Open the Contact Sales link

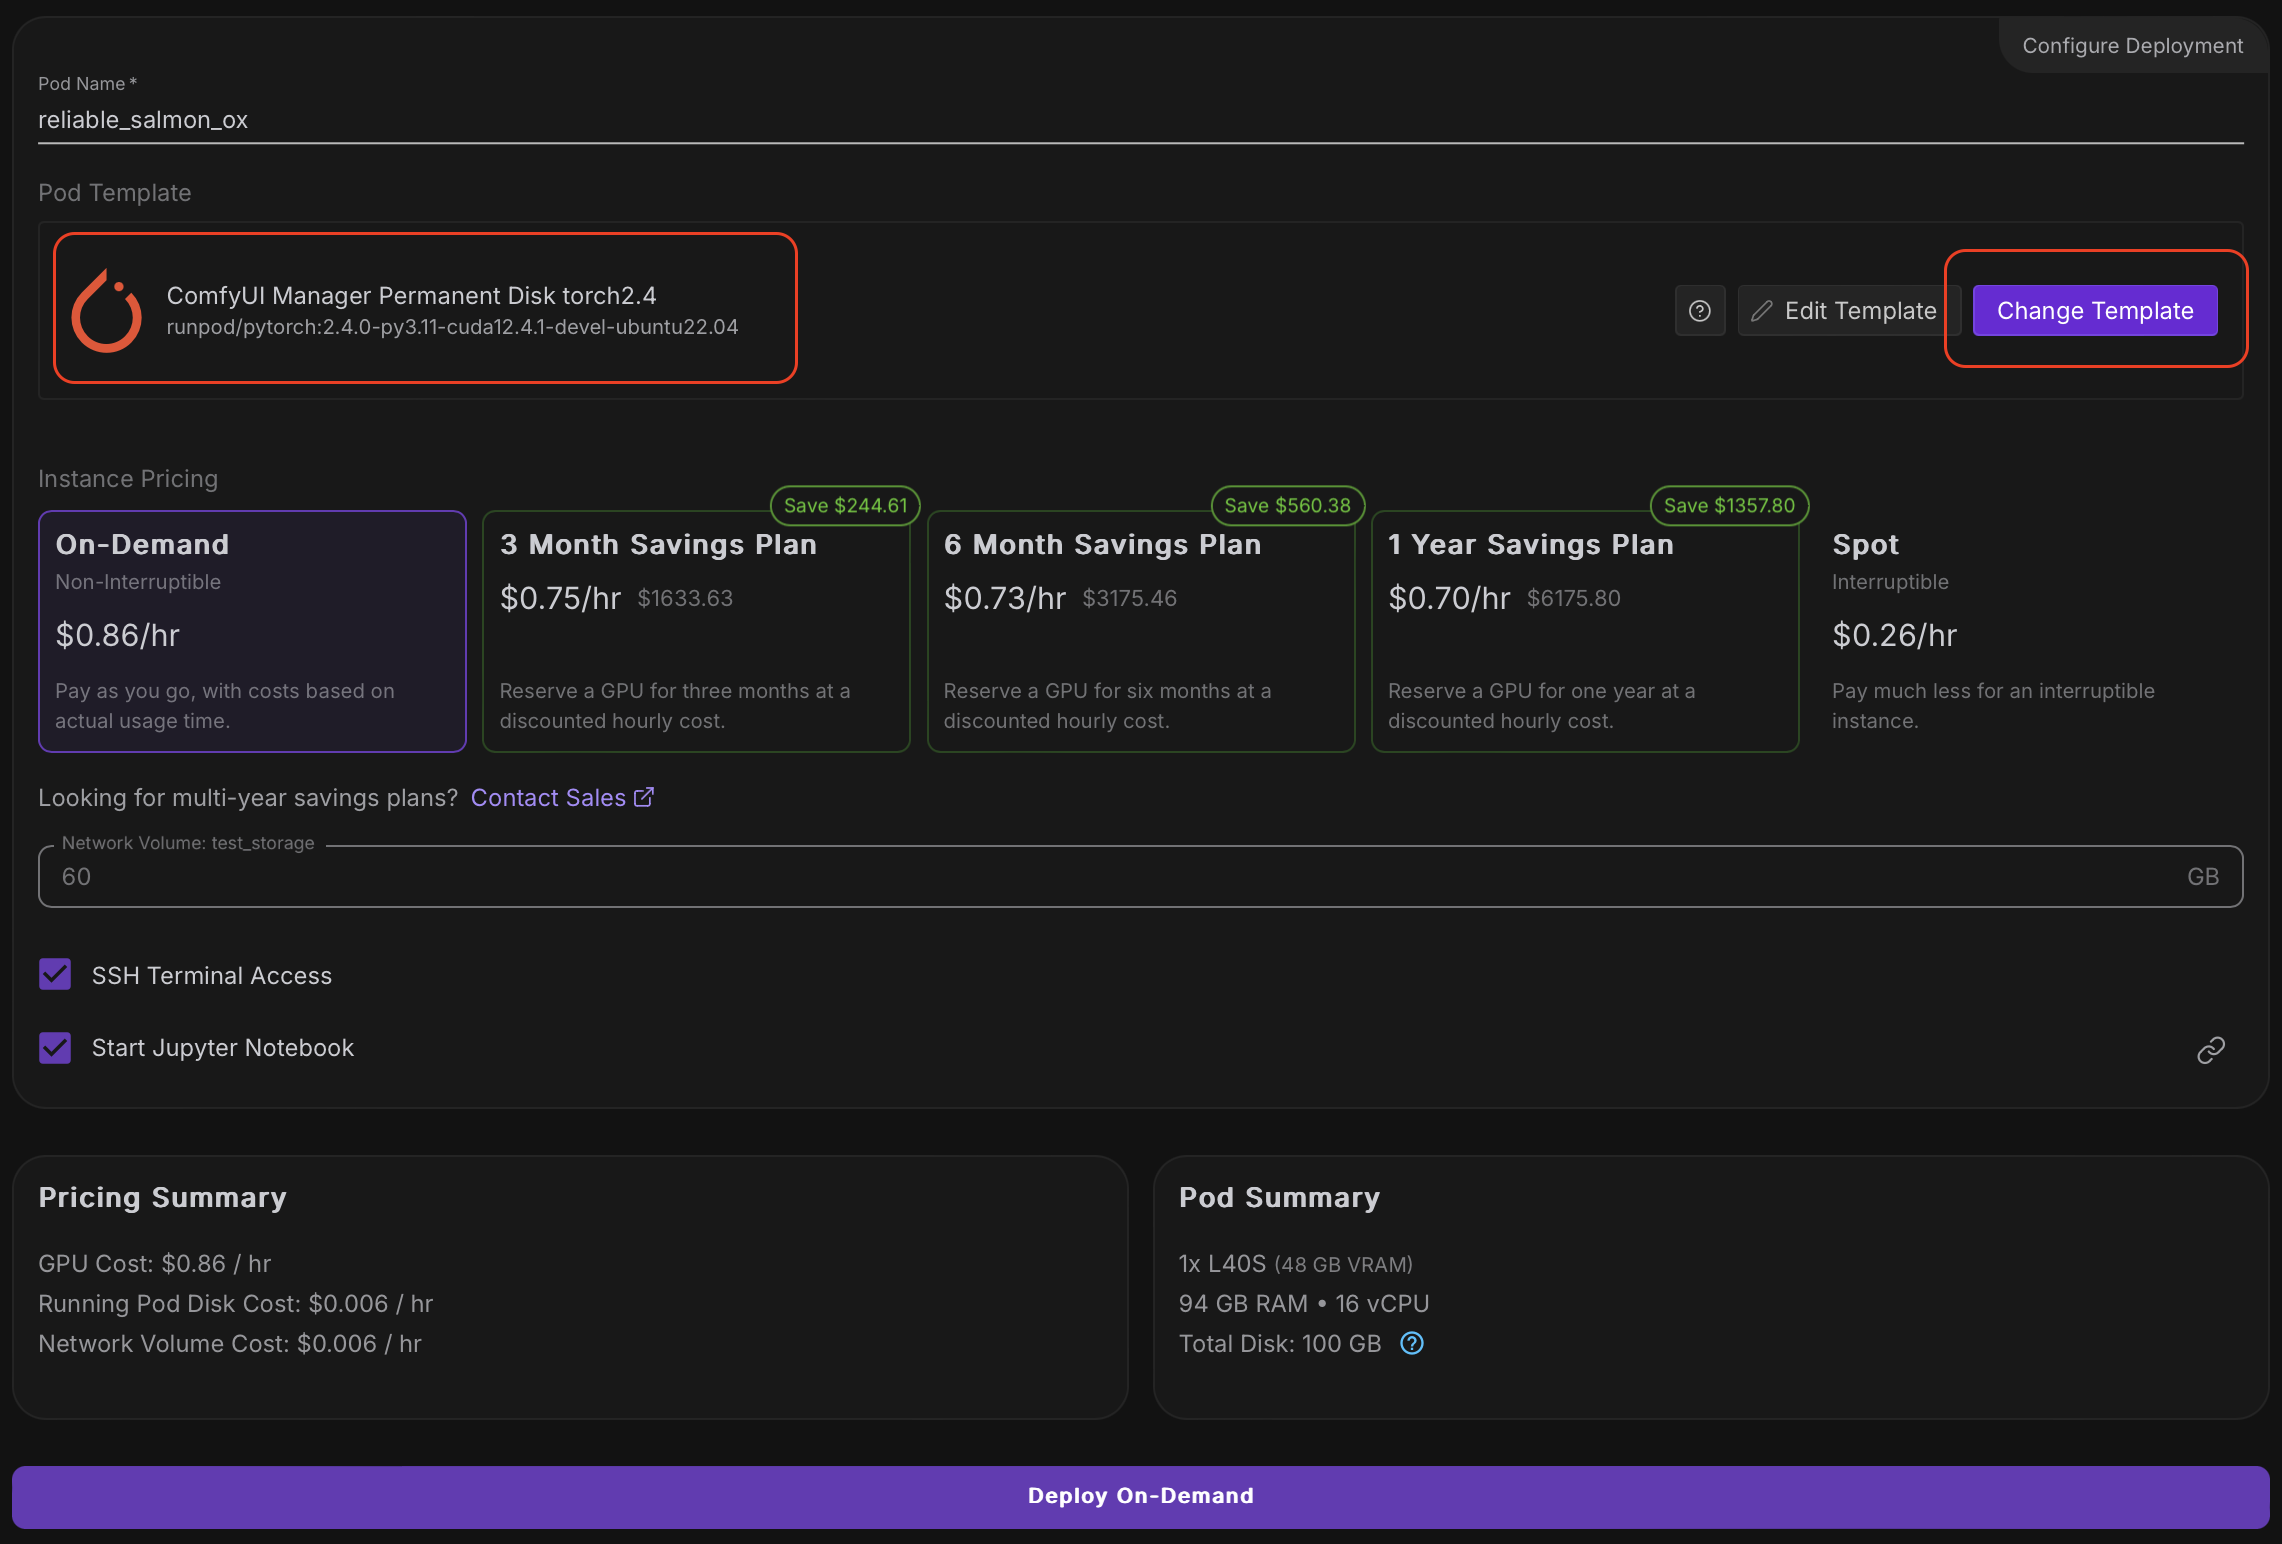tap(548, 797)
